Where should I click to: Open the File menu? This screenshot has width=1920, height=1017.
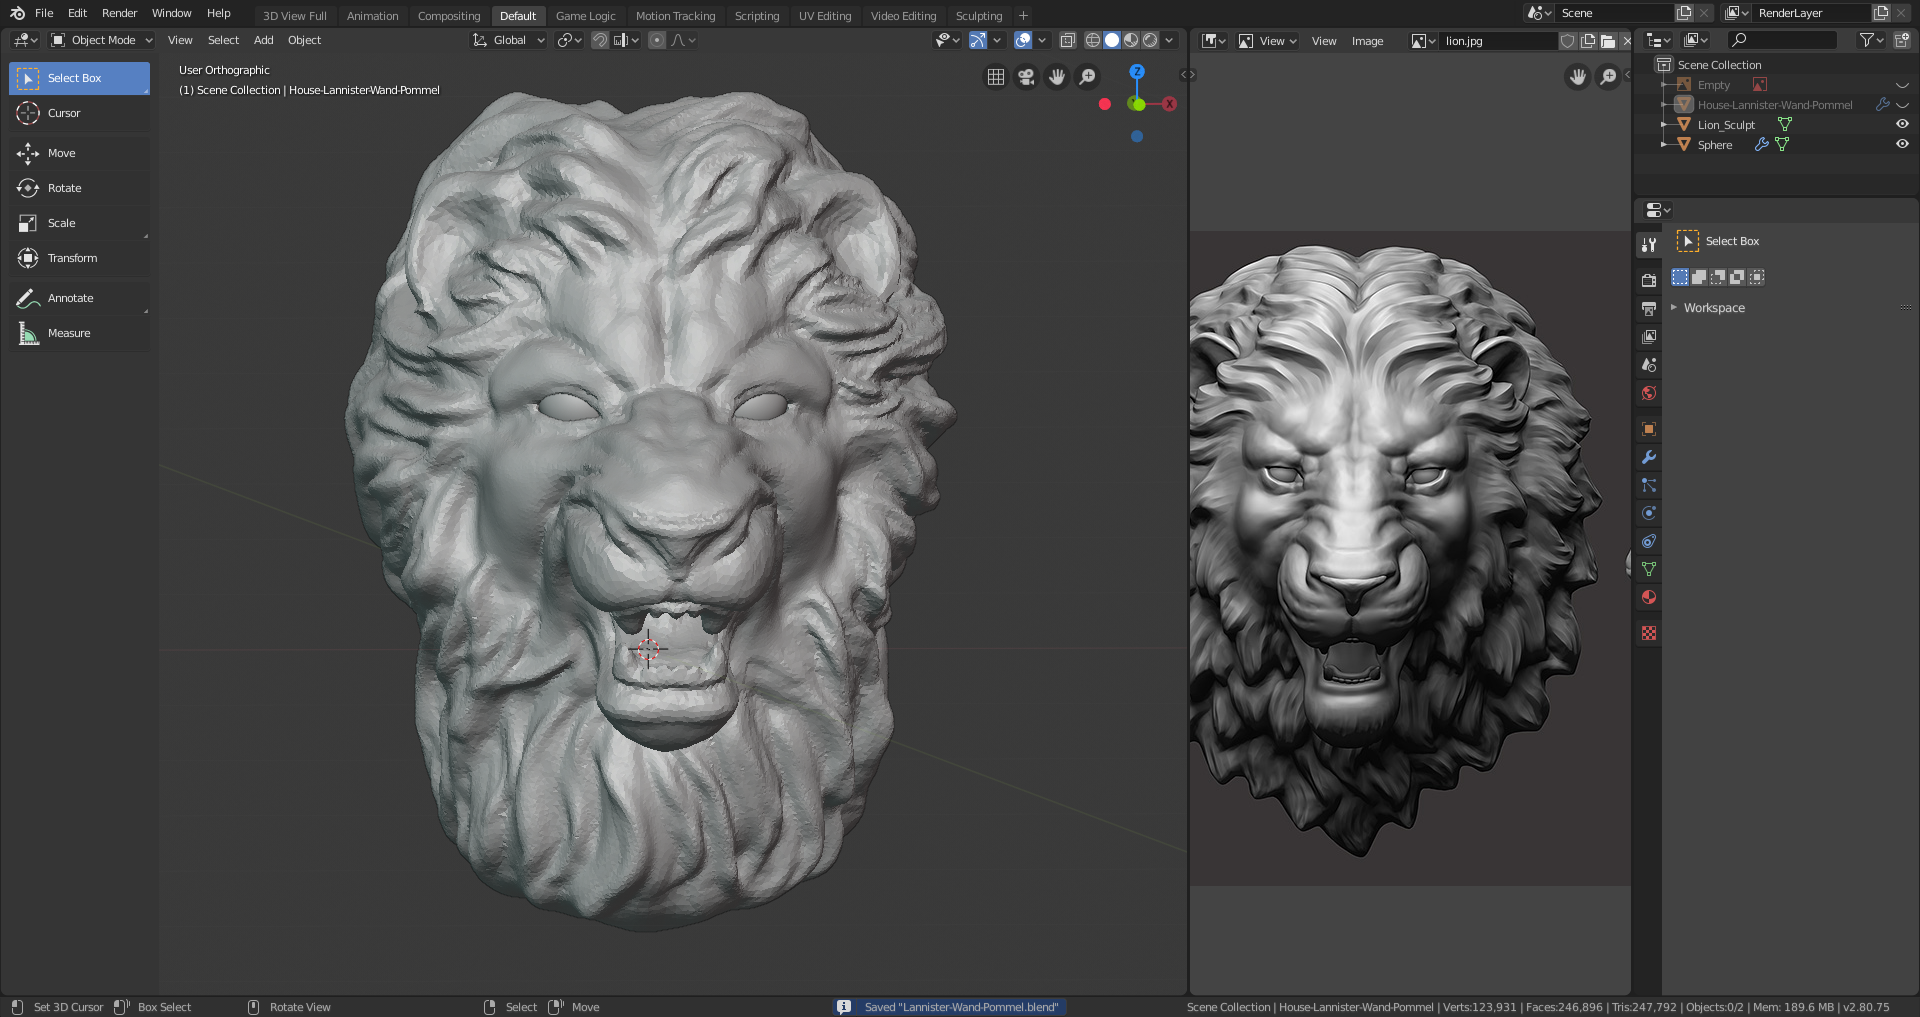click(x=44, y=13)
